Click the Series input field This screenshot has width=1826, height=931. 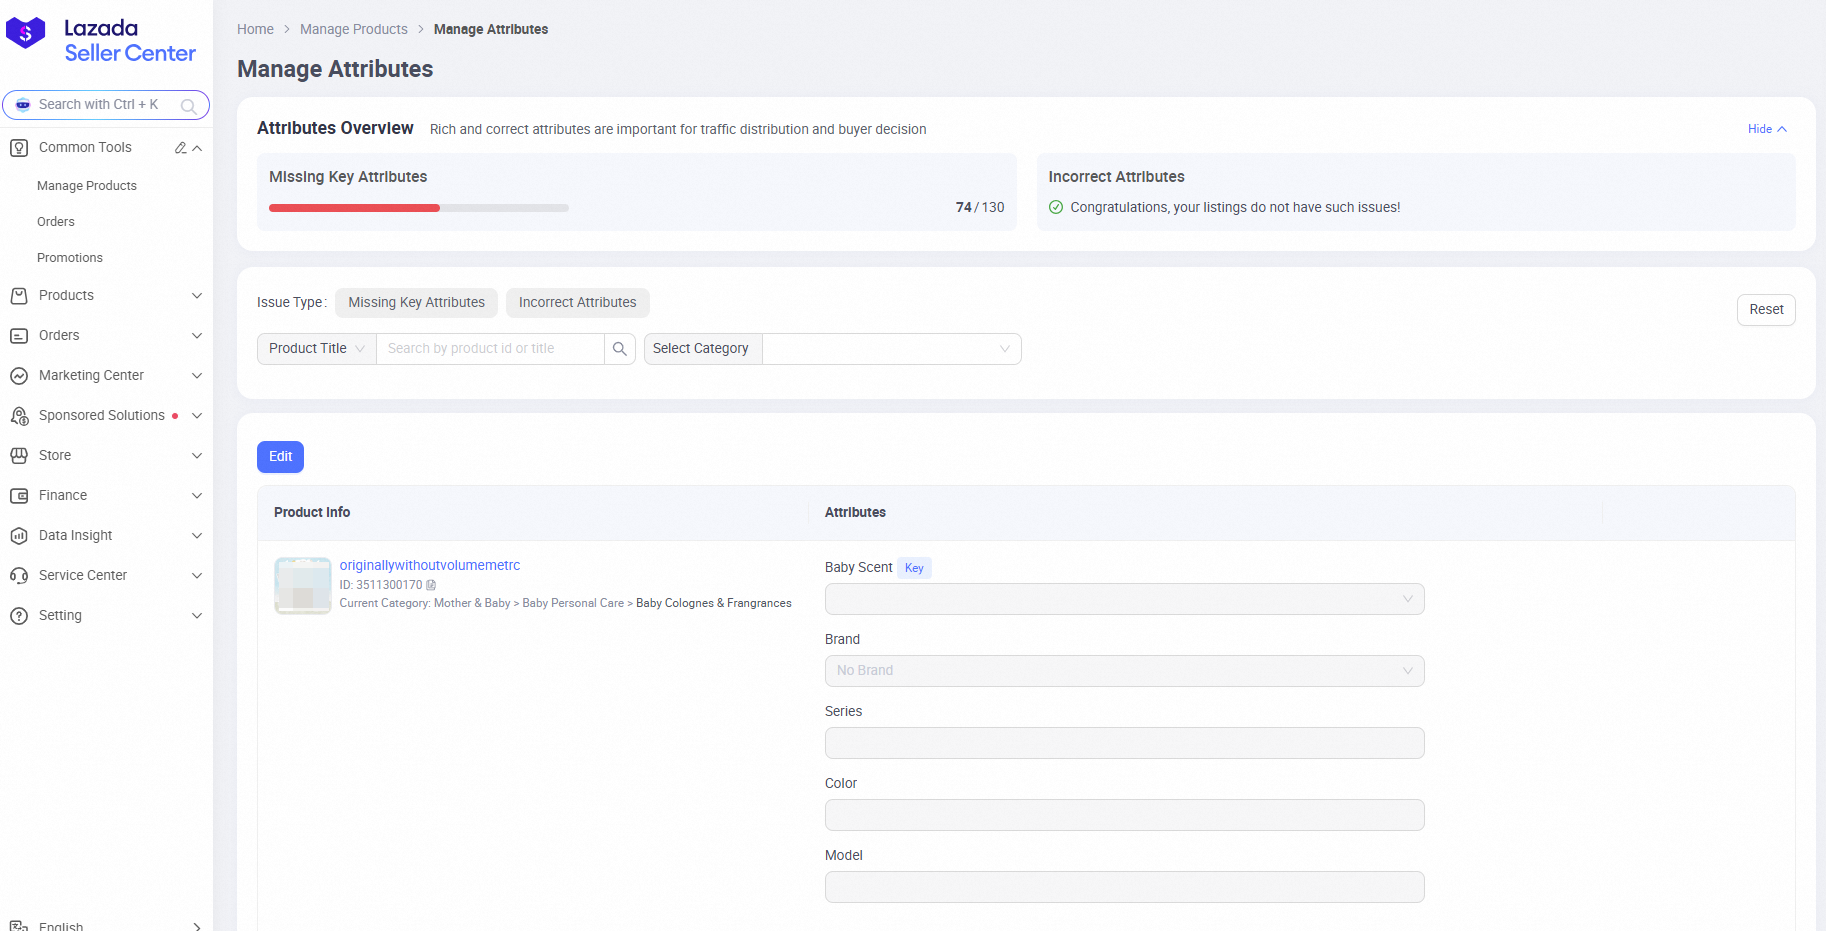pos(1124,743)
